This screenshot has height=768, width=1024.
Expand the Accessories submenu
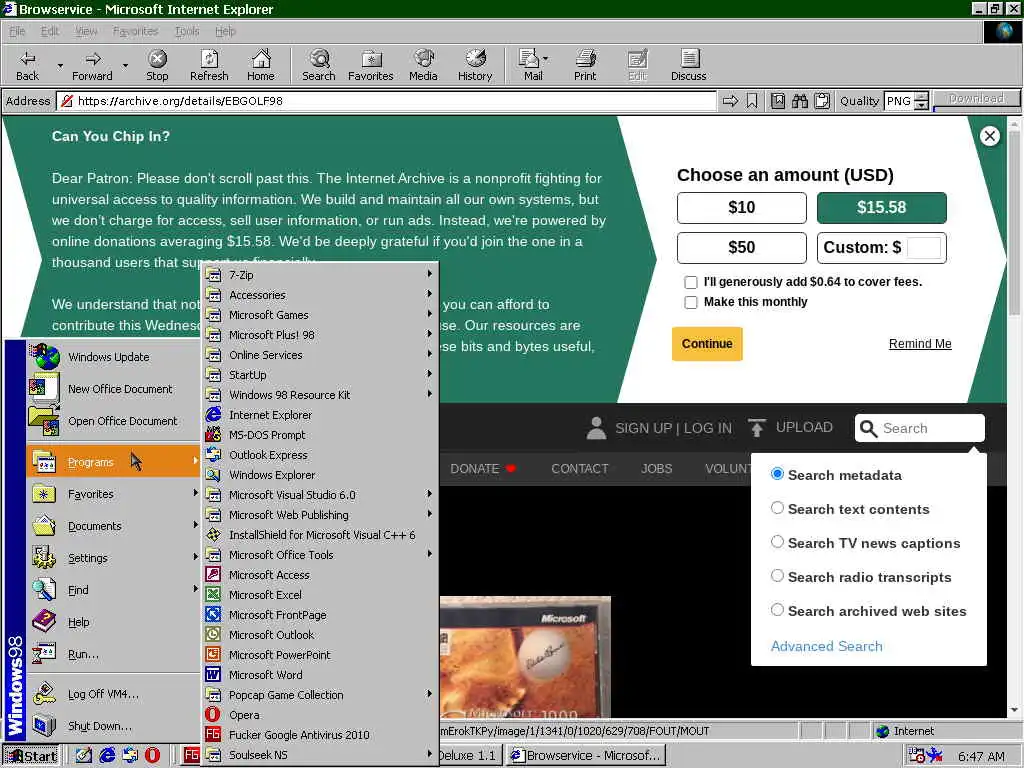pos(320,295)
